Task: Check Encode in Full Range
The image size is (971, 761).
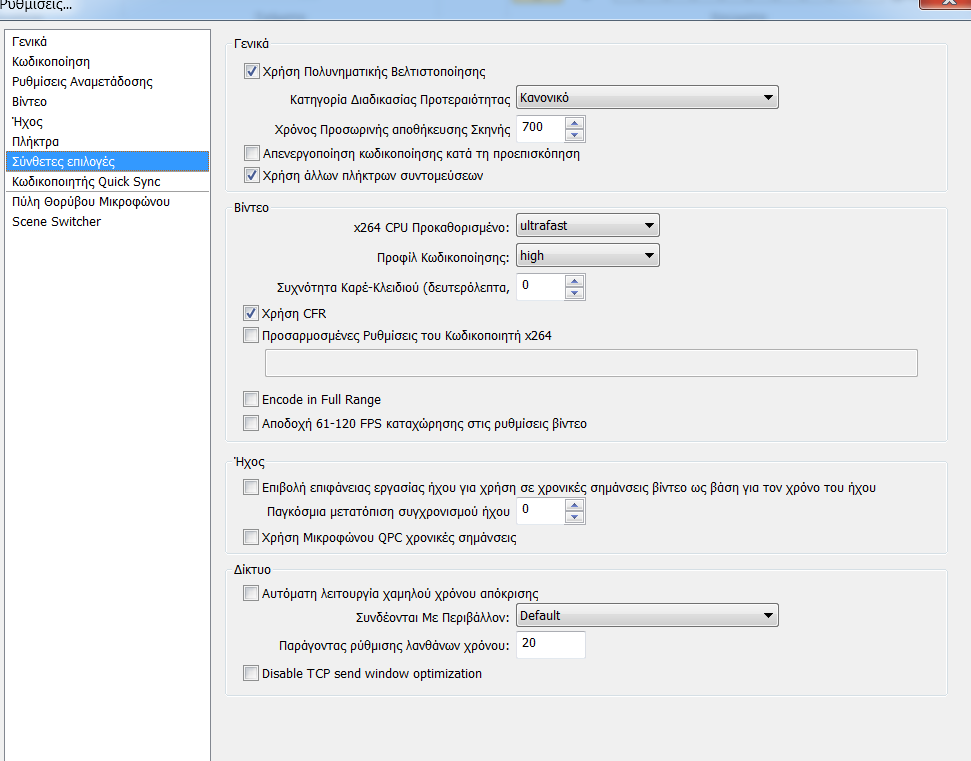Action: (x=251, y=399)
